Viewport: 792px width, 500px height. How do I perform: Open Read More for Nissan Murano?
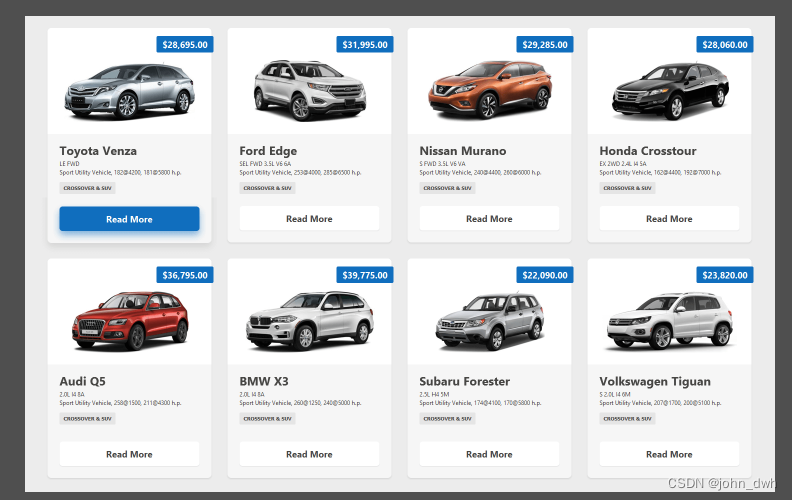click(489, 218)
